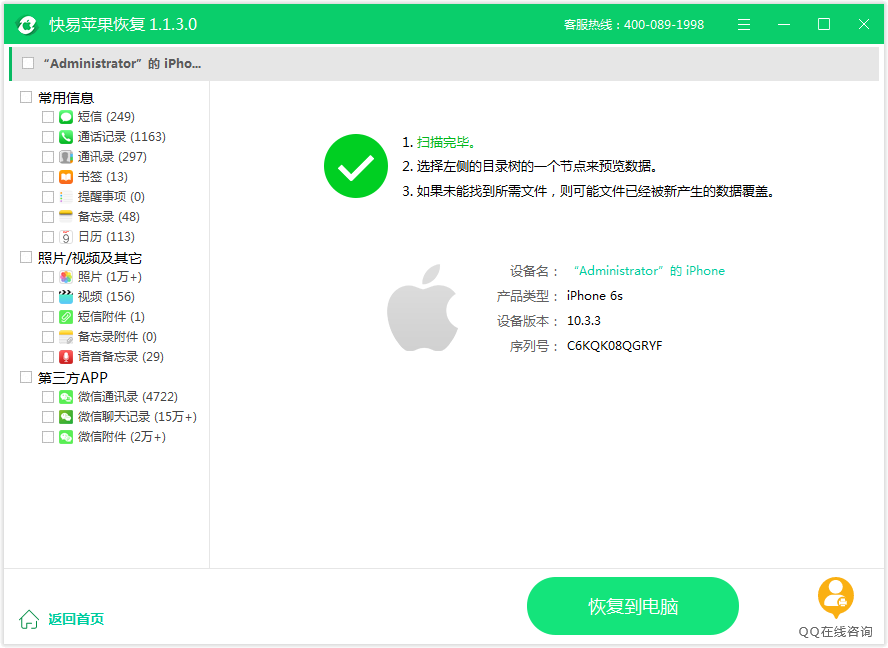Click the 微信通讯录 WeChat icon
Viewport: 888px width, 648px height.
(x=66, y=397)
